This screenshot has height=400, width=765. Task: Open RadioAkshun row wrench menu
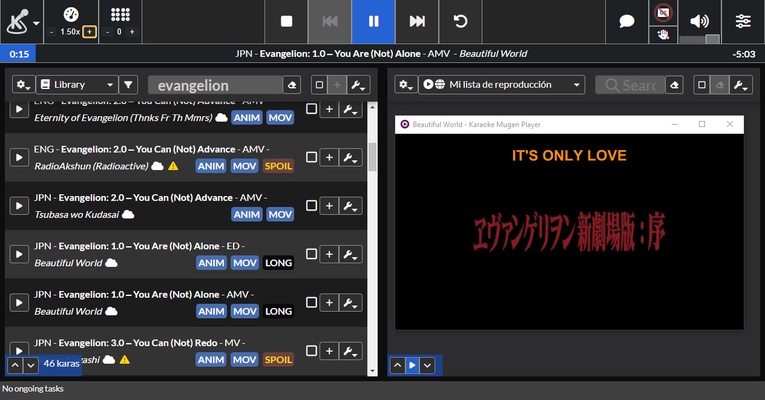pyautogui.click(x=350, y=158)
